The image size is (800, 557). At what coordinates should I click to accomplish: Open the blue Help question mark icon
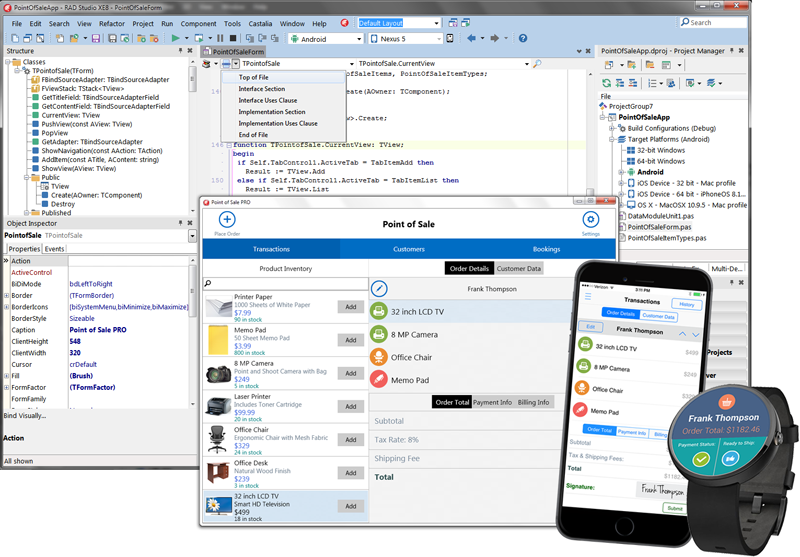(523, 38)
